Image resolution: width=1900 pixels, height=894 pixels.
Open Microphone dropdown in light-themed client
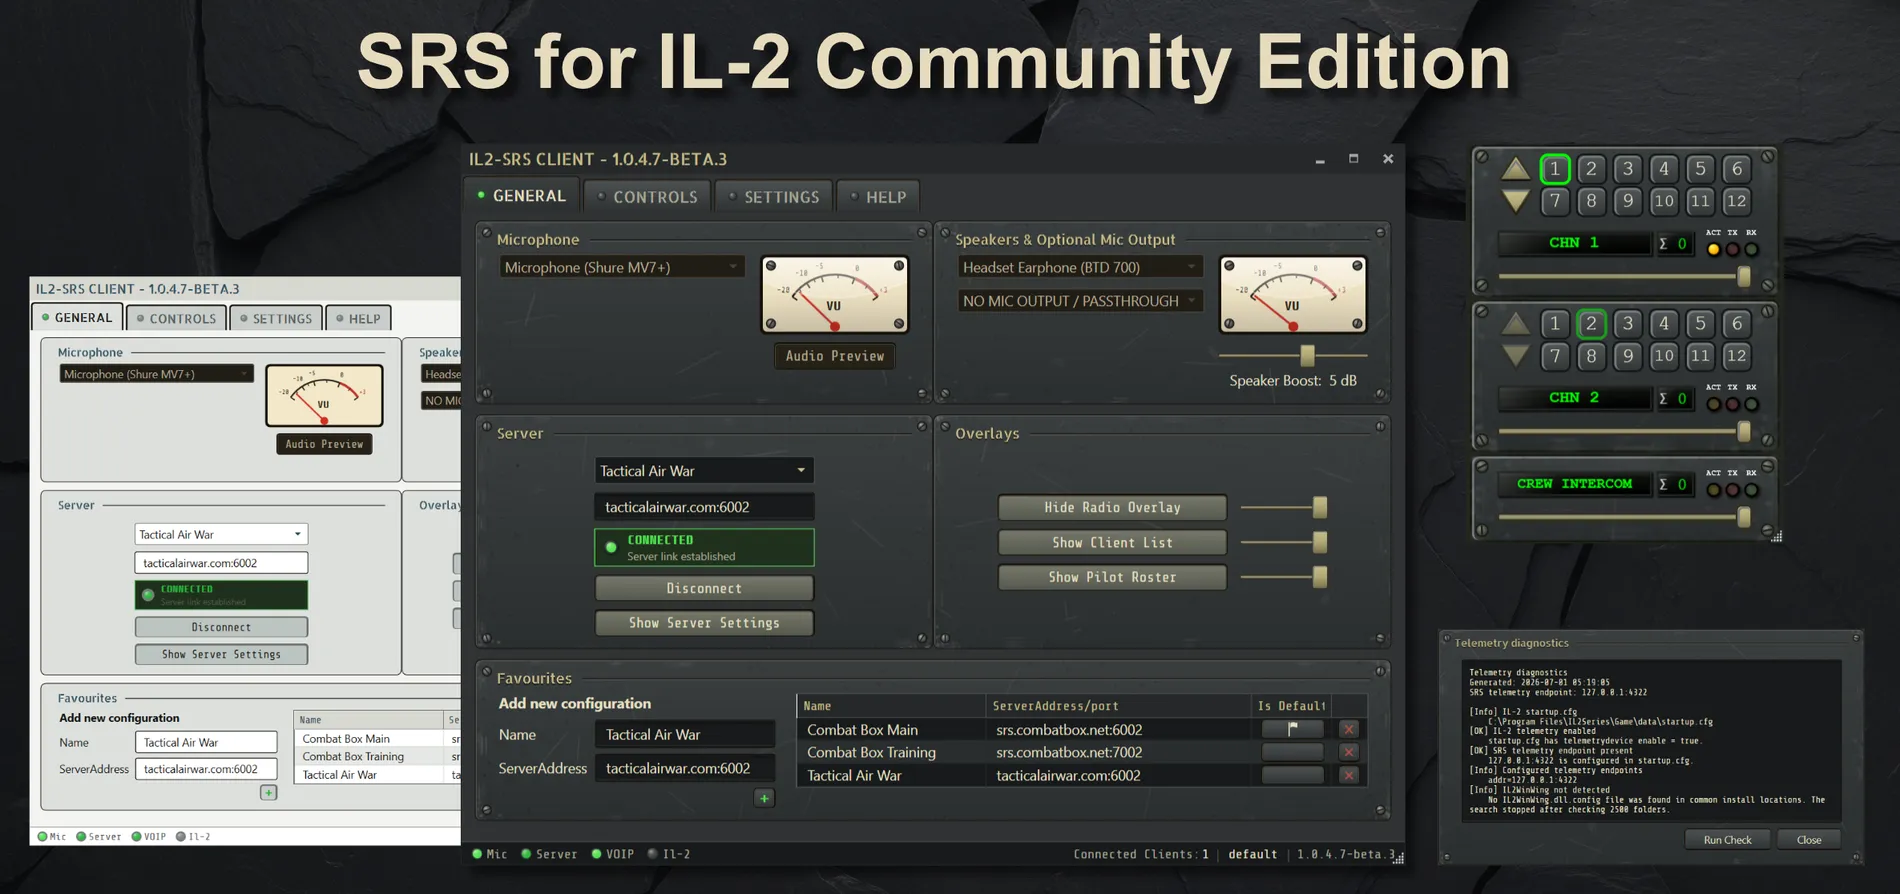(x=156, y=374)
